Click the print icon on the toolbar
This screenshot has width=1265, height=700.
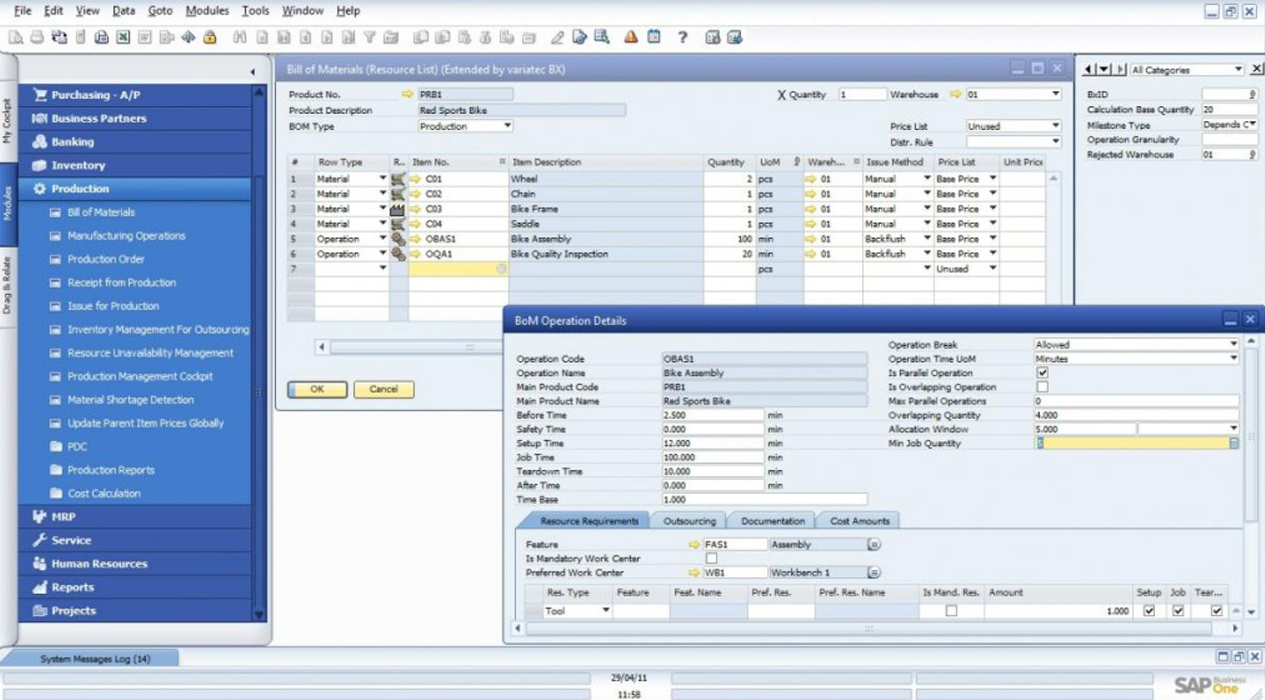coord(38,38)
